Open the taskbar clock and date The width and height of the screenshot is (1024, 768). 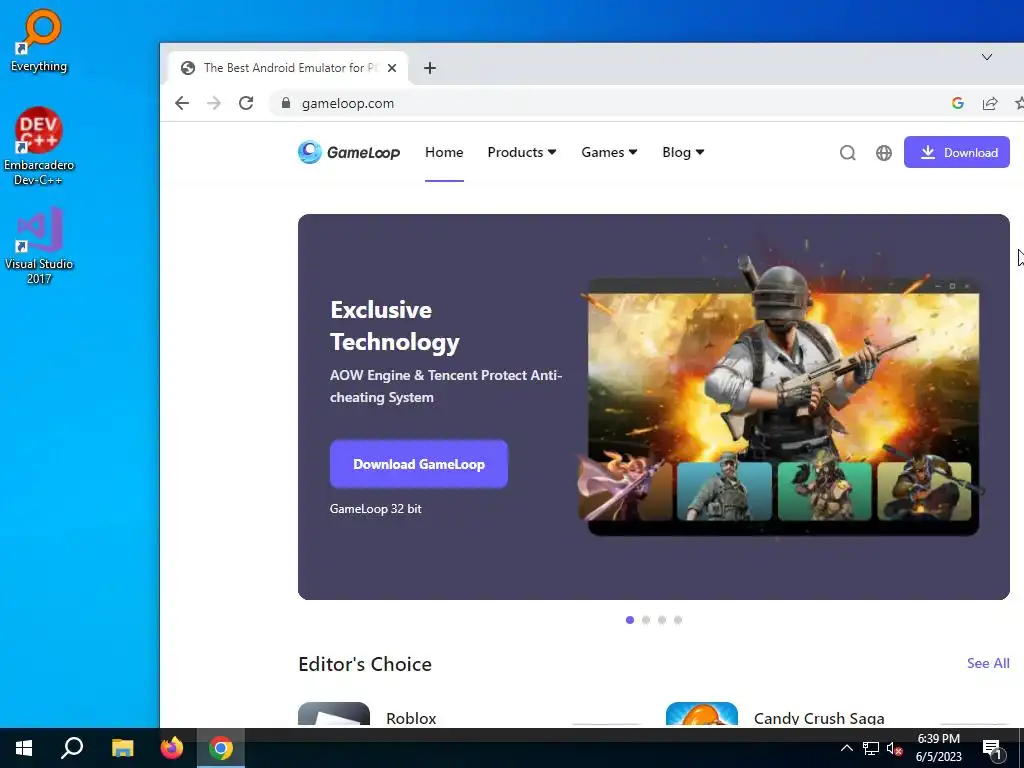[938, 748]
